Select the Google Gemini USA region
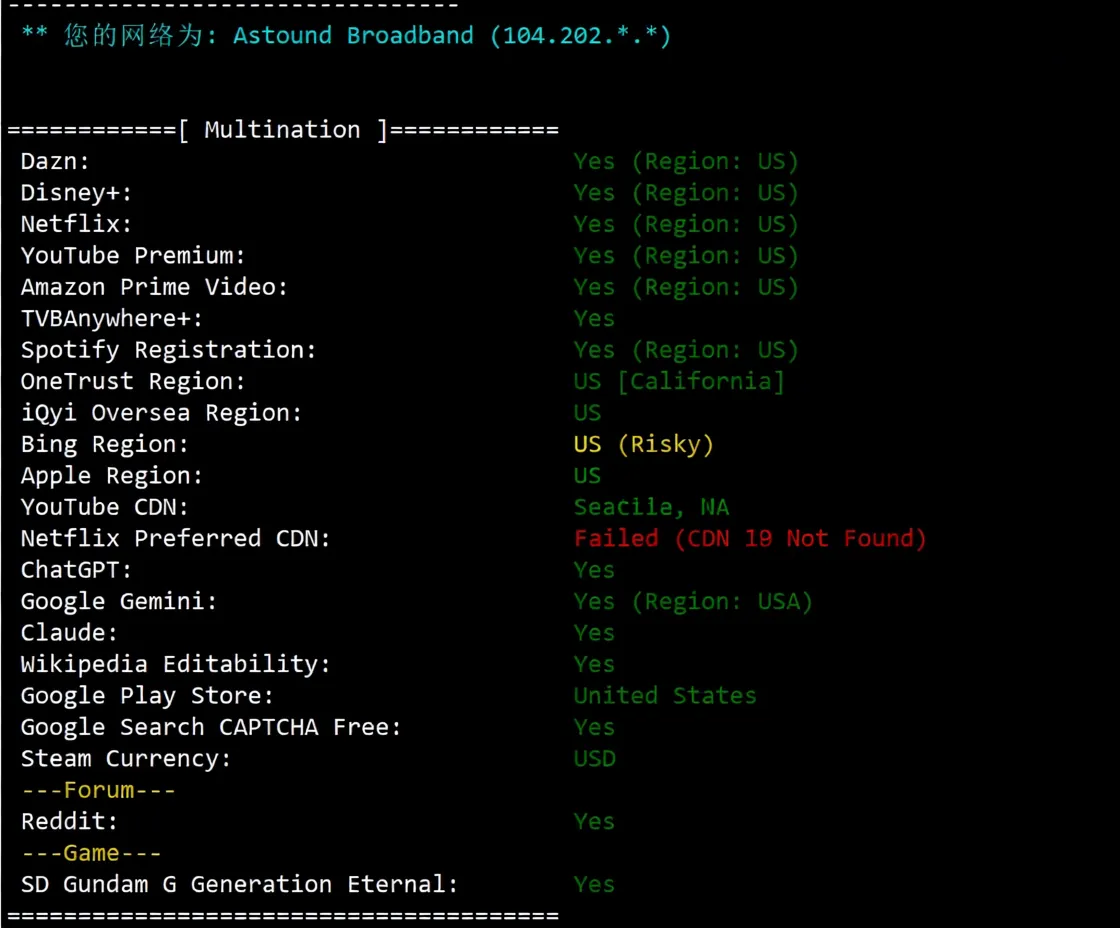 click(693, 601)
